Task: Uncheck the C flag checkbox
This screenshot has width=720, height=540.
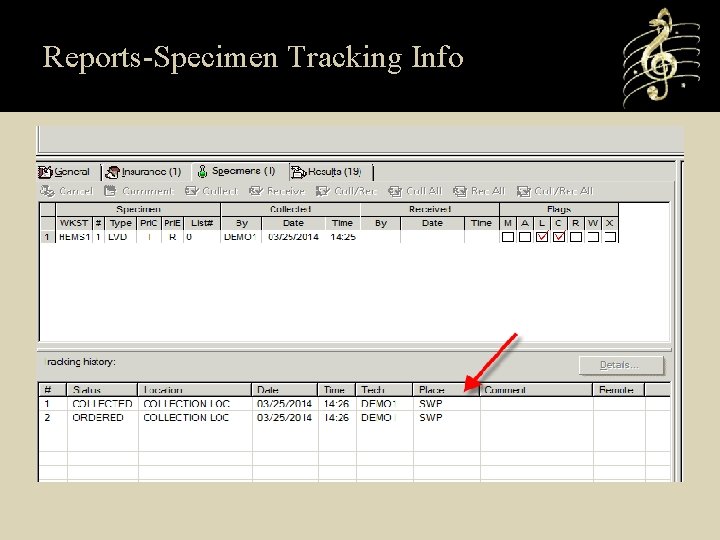Action: 559,237
